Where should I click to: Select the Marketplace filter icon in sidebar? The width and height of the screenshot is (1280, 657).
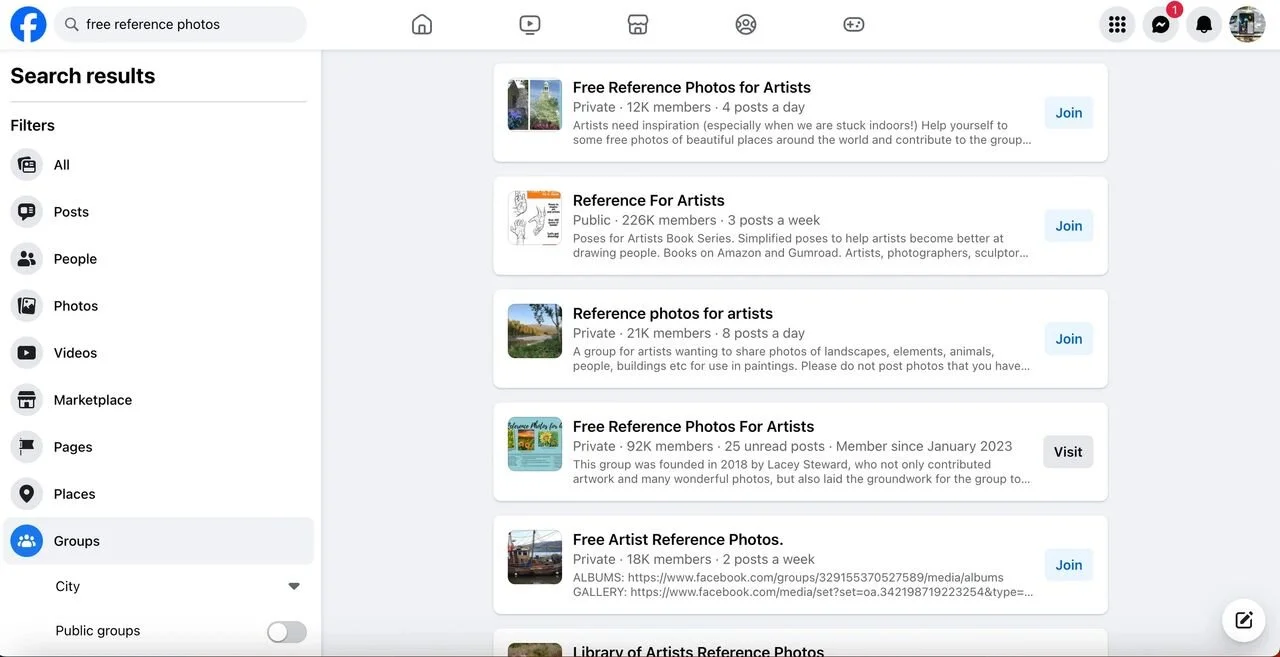pyautogui.click(x=27, y=400)
